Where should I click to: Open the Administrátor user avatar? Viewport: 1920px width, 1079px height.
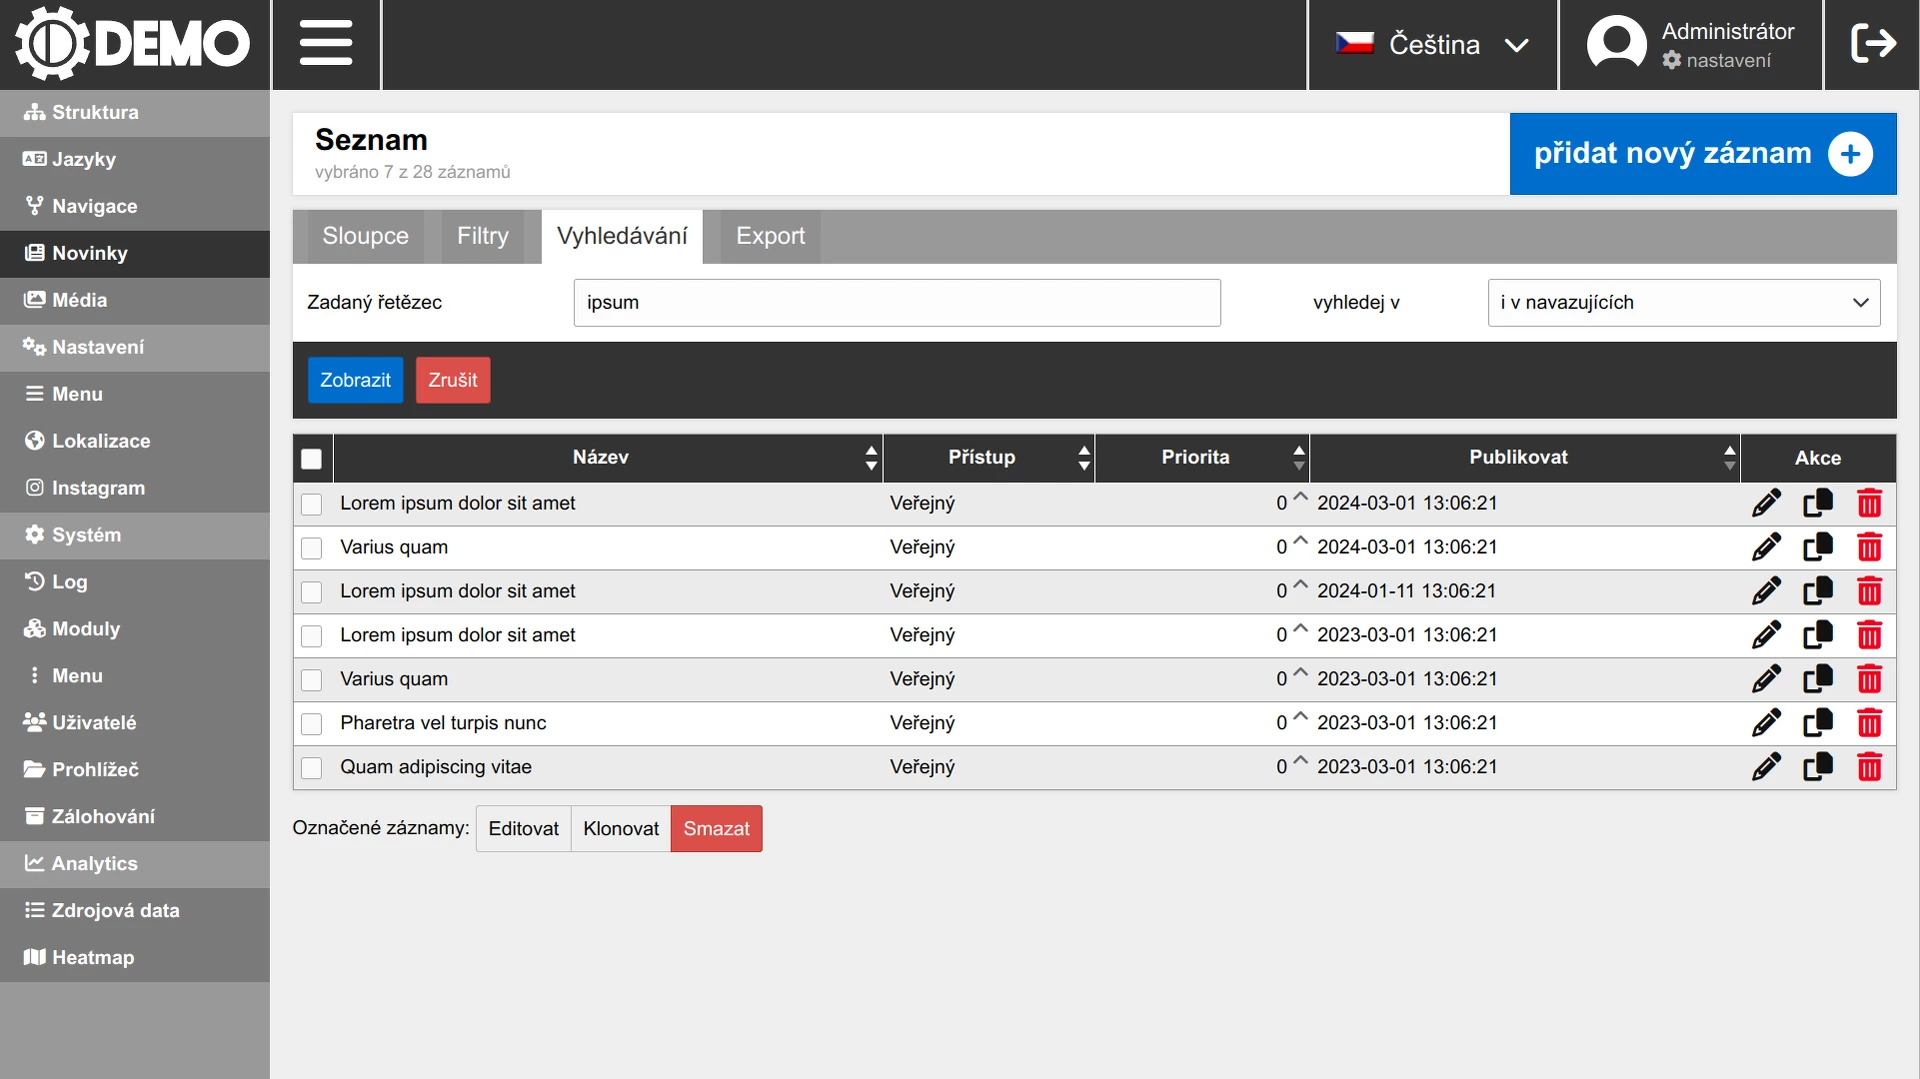1616,44
